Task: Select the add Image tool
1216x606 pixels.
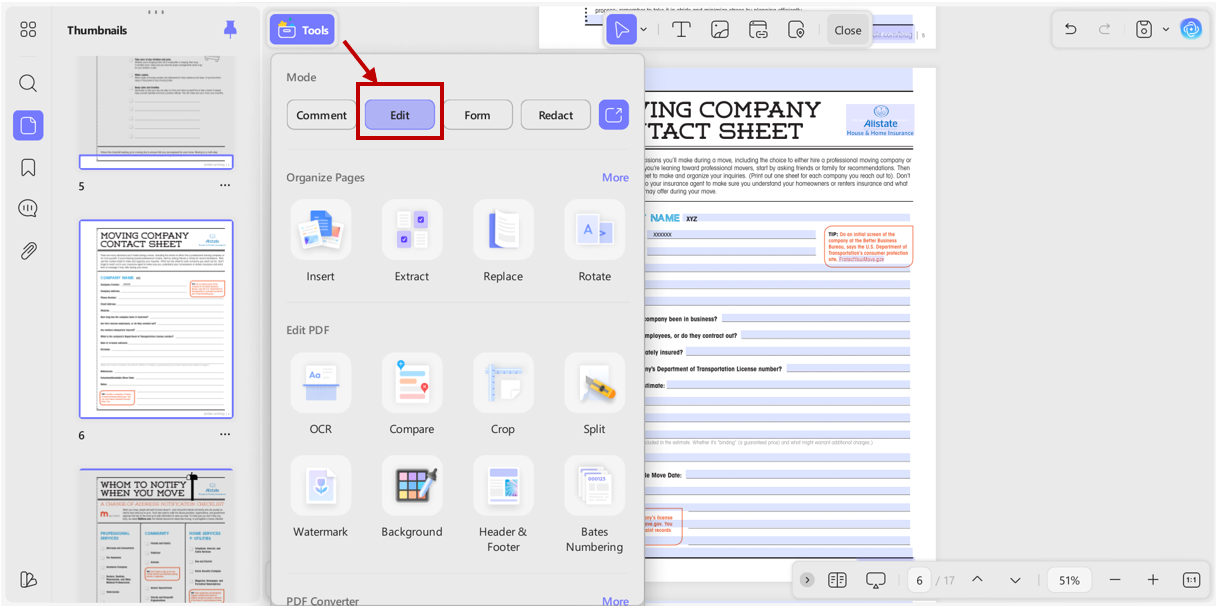Action: (x=720, y=30)
